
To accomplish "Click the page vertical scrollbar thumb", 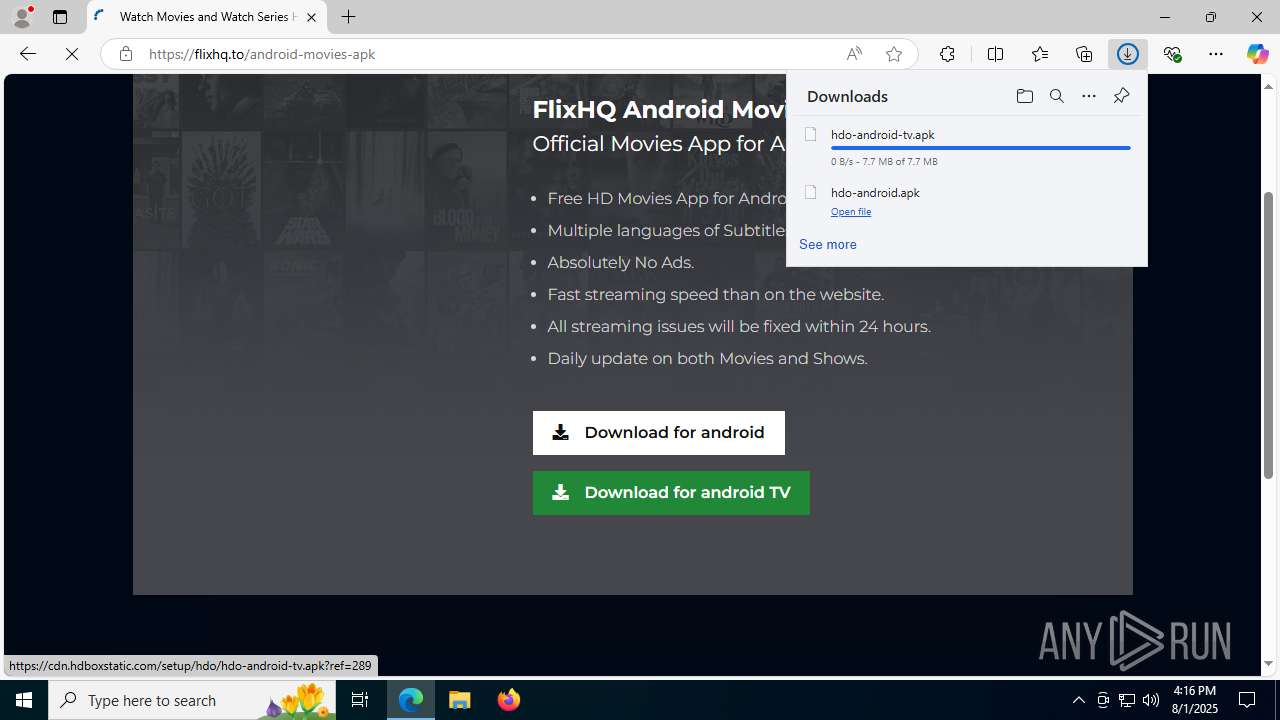I will coord(1268,335).
